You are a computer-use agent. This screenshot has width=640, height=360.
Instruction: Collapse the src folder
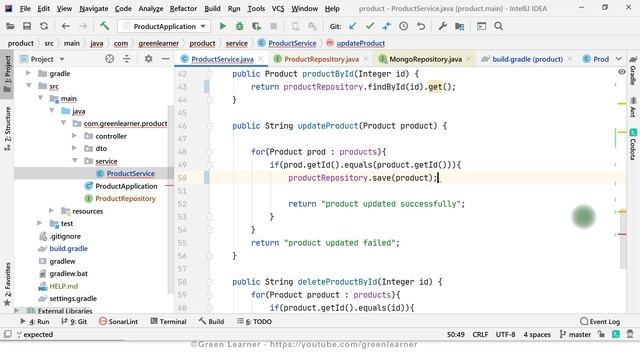[x=29, y=86]
